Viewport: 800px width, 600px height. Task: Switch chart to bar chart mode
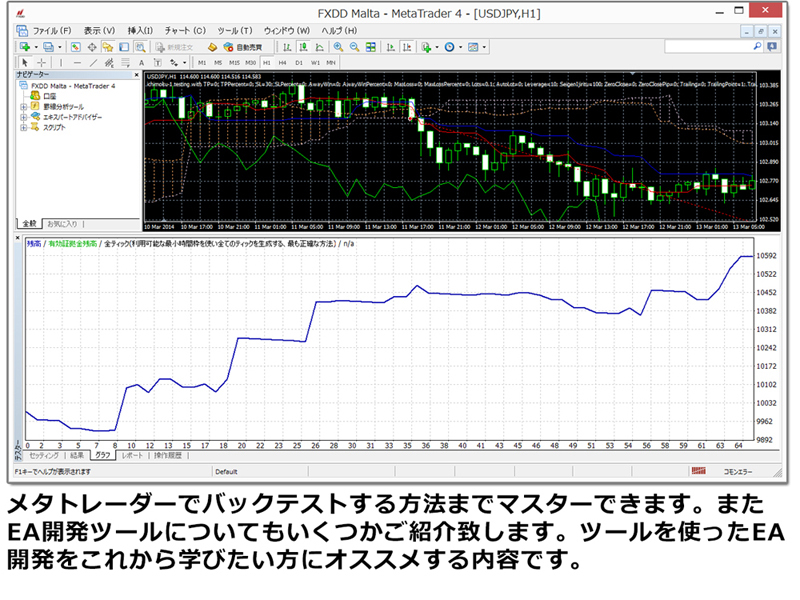(287, 47)
